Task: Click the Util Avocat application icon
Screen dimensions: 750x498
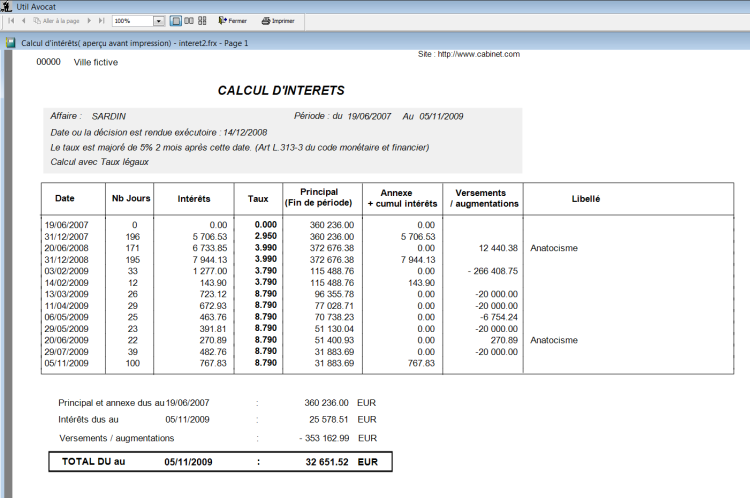Action: (6, 7)
